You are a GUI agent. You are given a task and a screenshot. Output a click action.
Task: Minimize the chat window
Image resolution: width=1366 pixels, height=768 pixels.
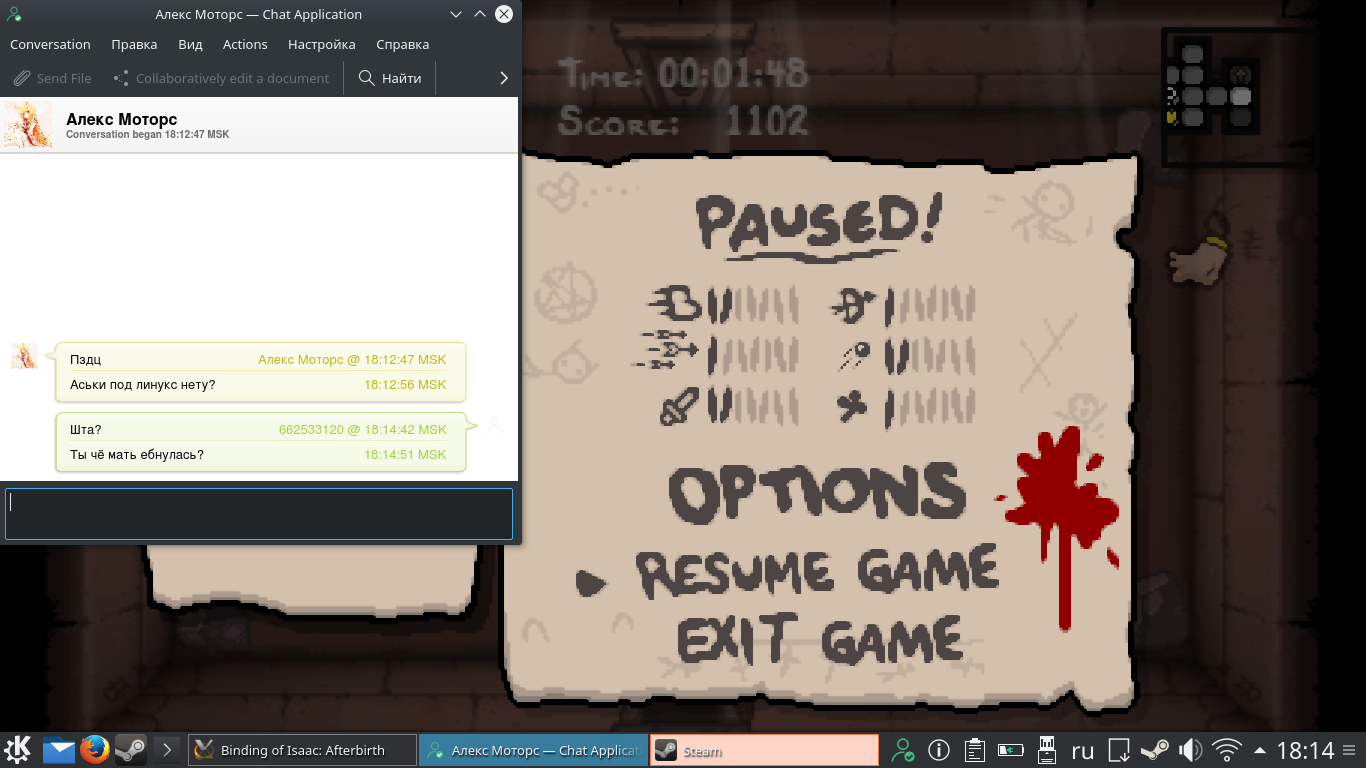456,14
